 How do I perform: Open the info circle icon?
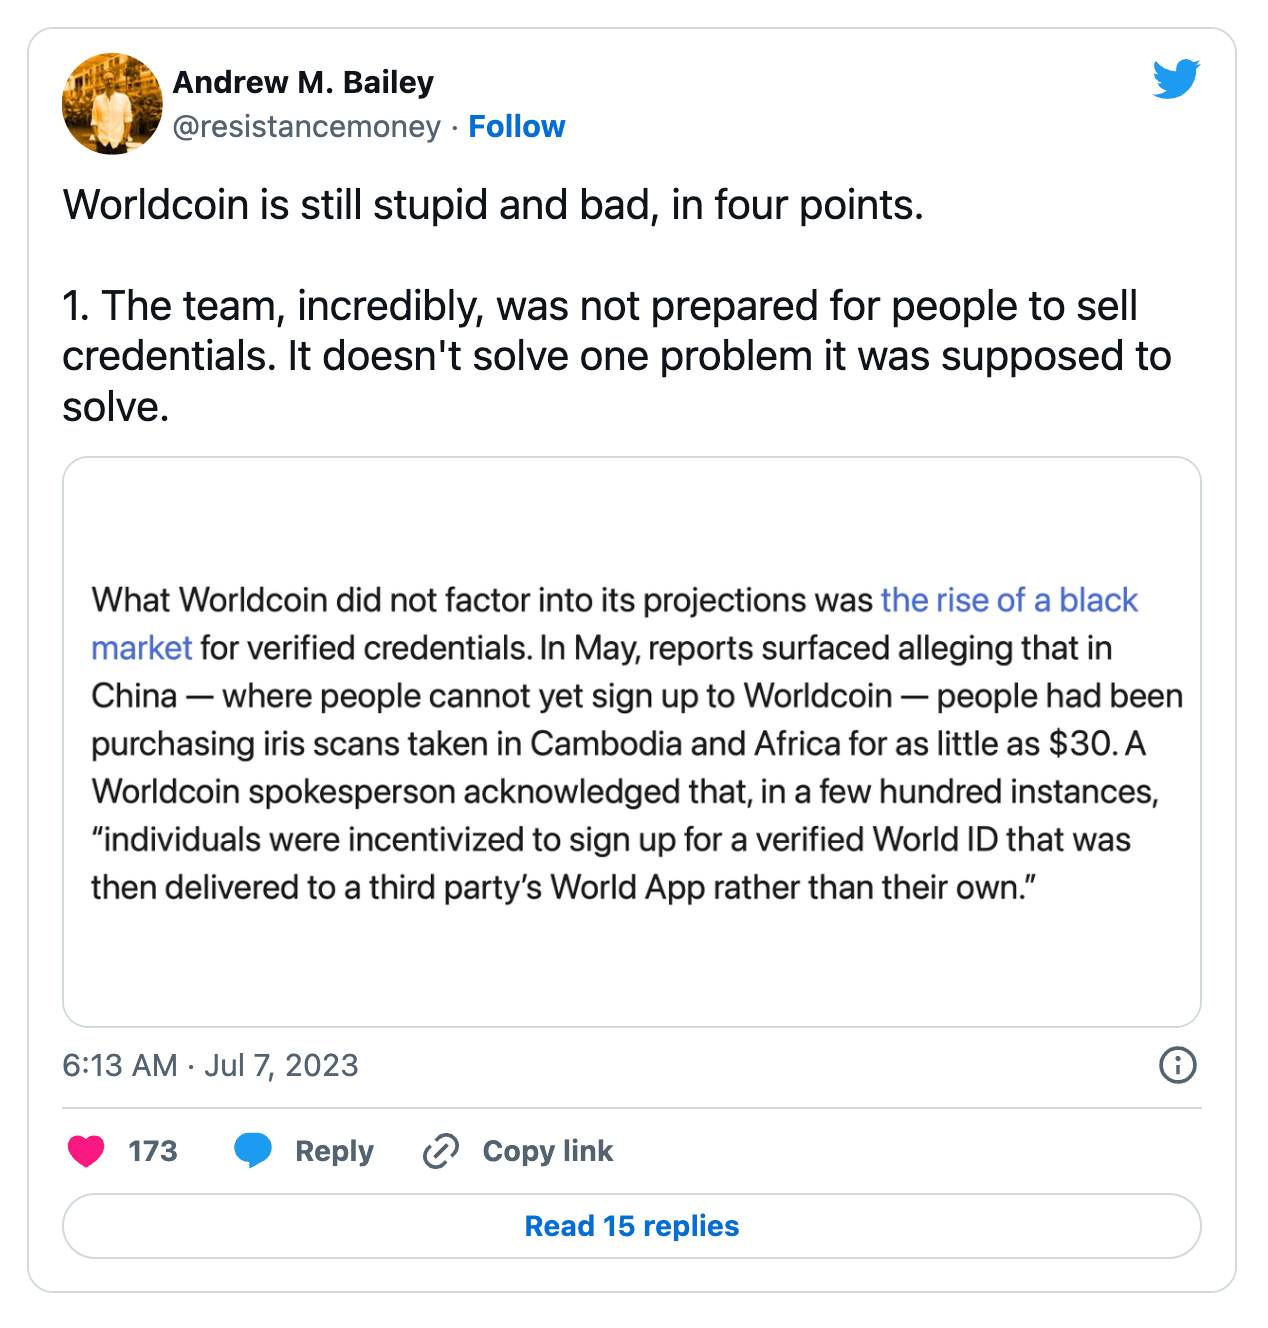pyautogui.click(x=1177, y=1065)
